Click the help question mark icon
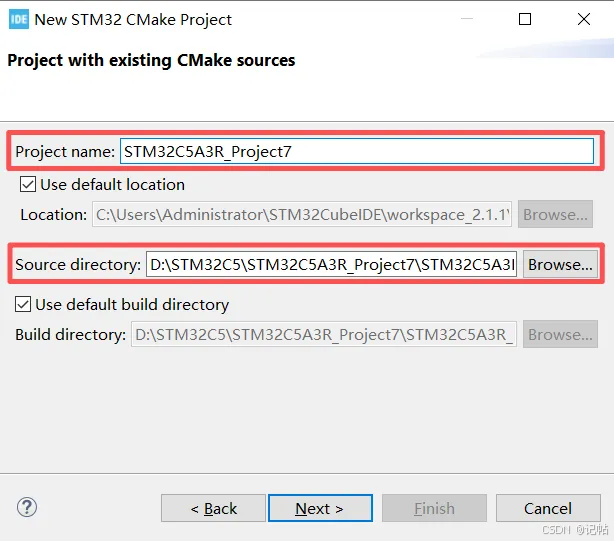 pos(27,508)
